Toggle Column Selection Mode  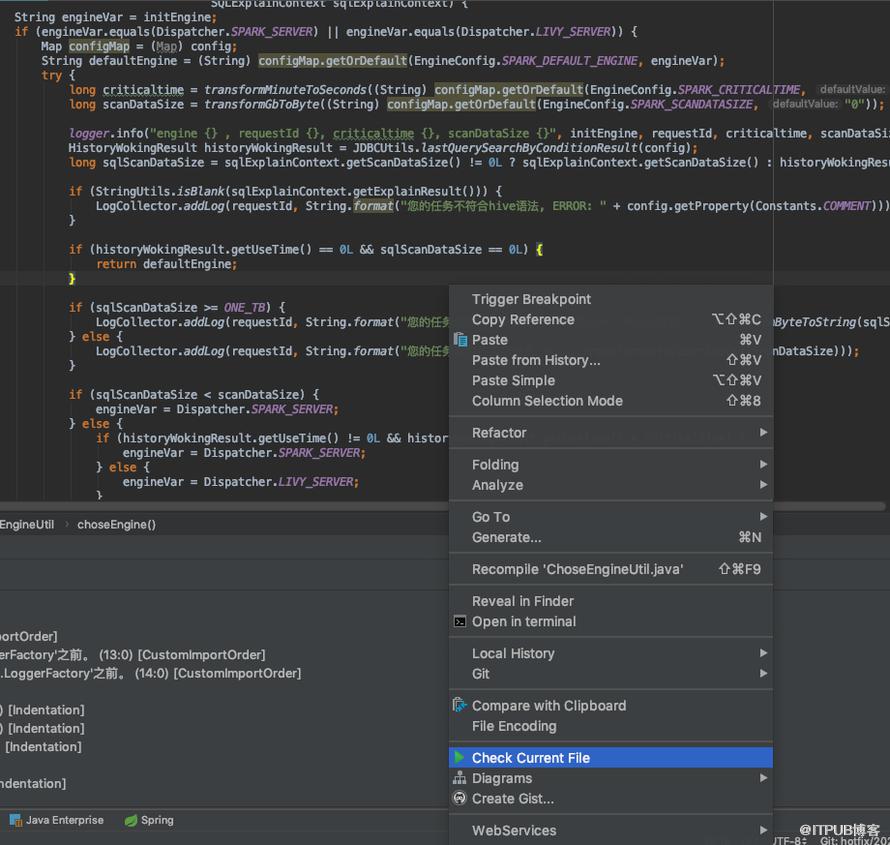coord(547,401)
